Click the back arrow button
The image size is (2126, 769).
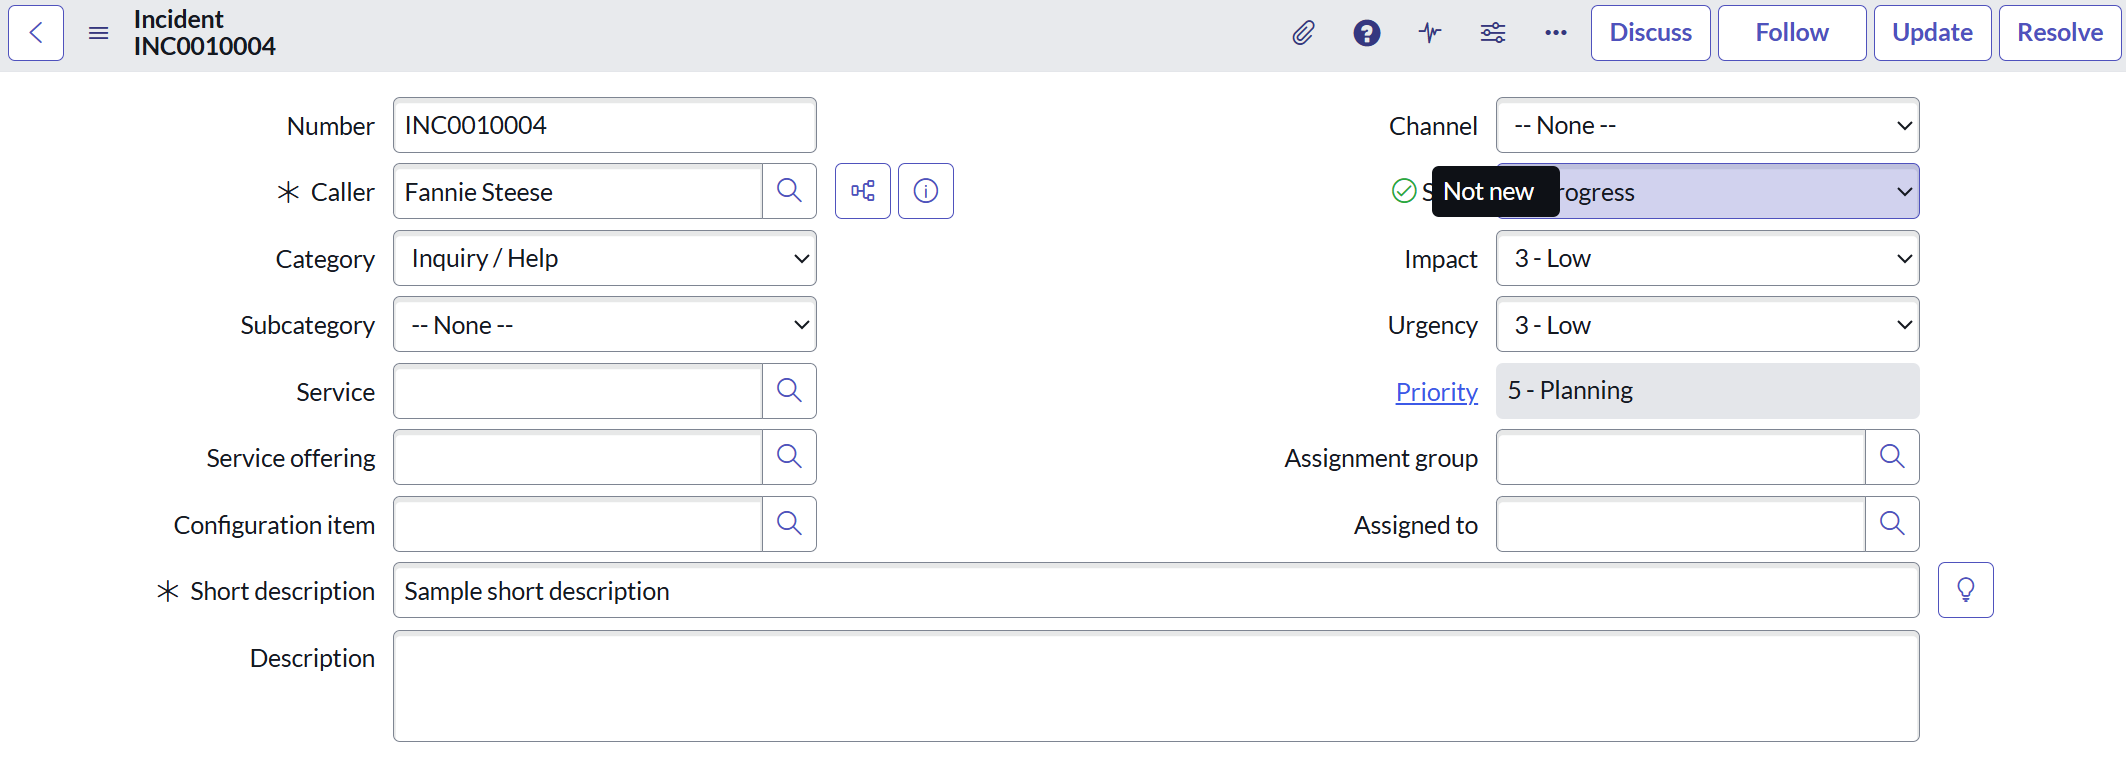36,33
